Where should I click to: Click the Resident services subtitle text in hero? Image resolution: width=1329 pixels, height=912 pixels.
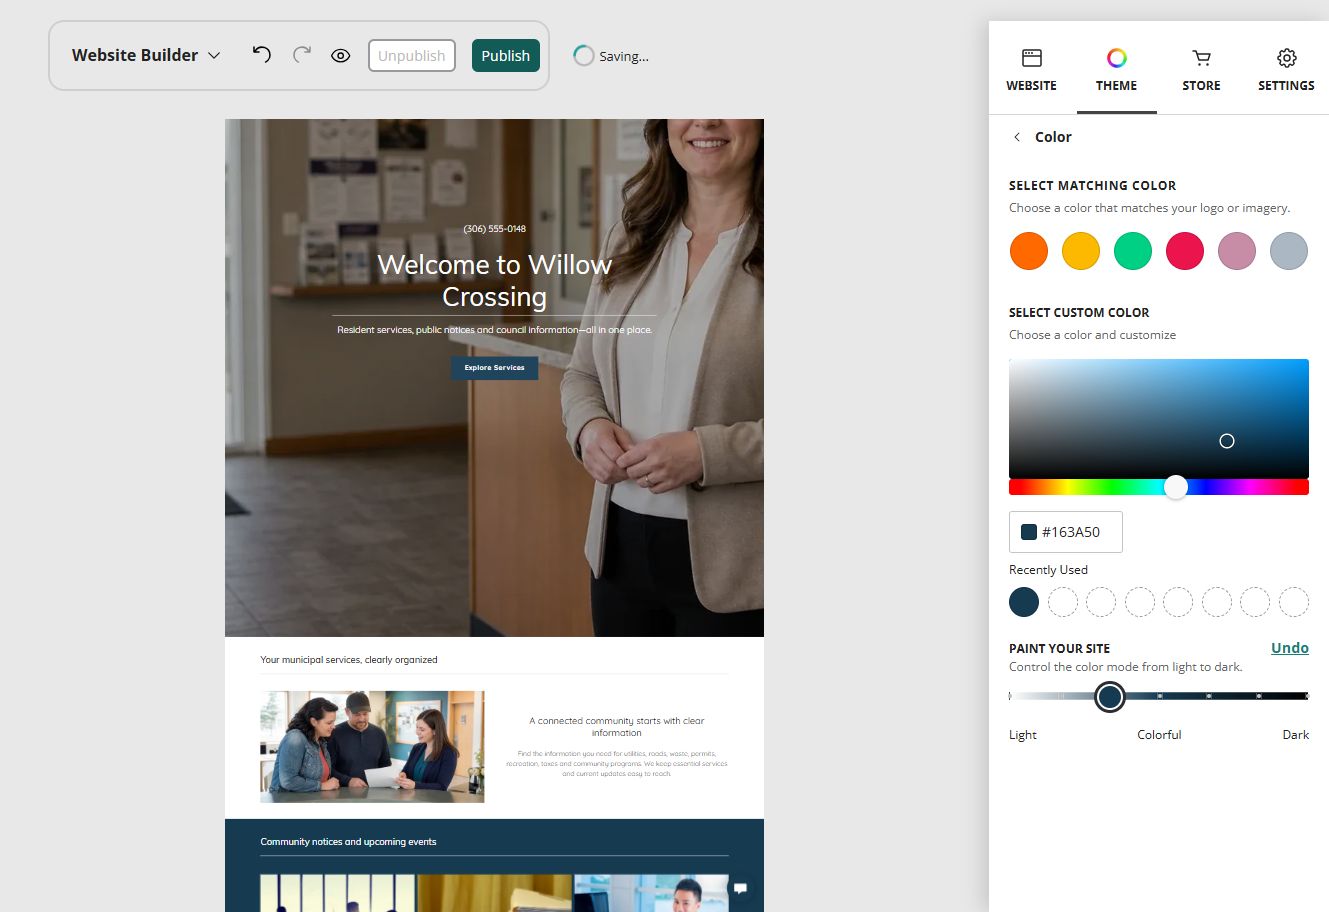point(494,330)
